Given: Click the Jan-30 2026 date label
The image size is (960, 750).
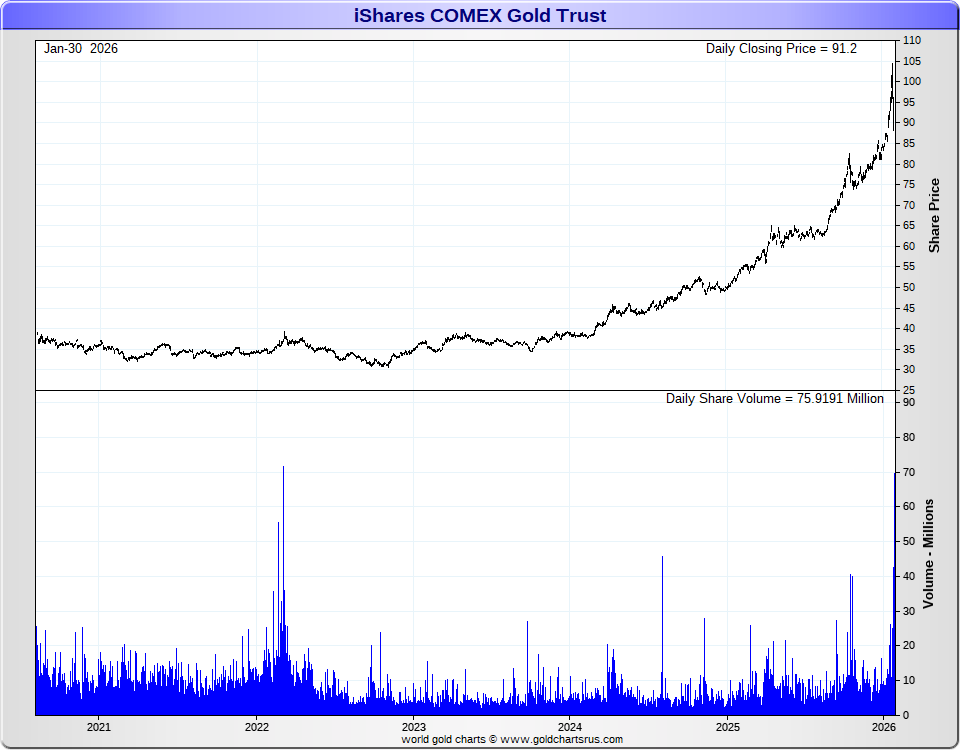Looking at the screenshot, I should 81,48.
